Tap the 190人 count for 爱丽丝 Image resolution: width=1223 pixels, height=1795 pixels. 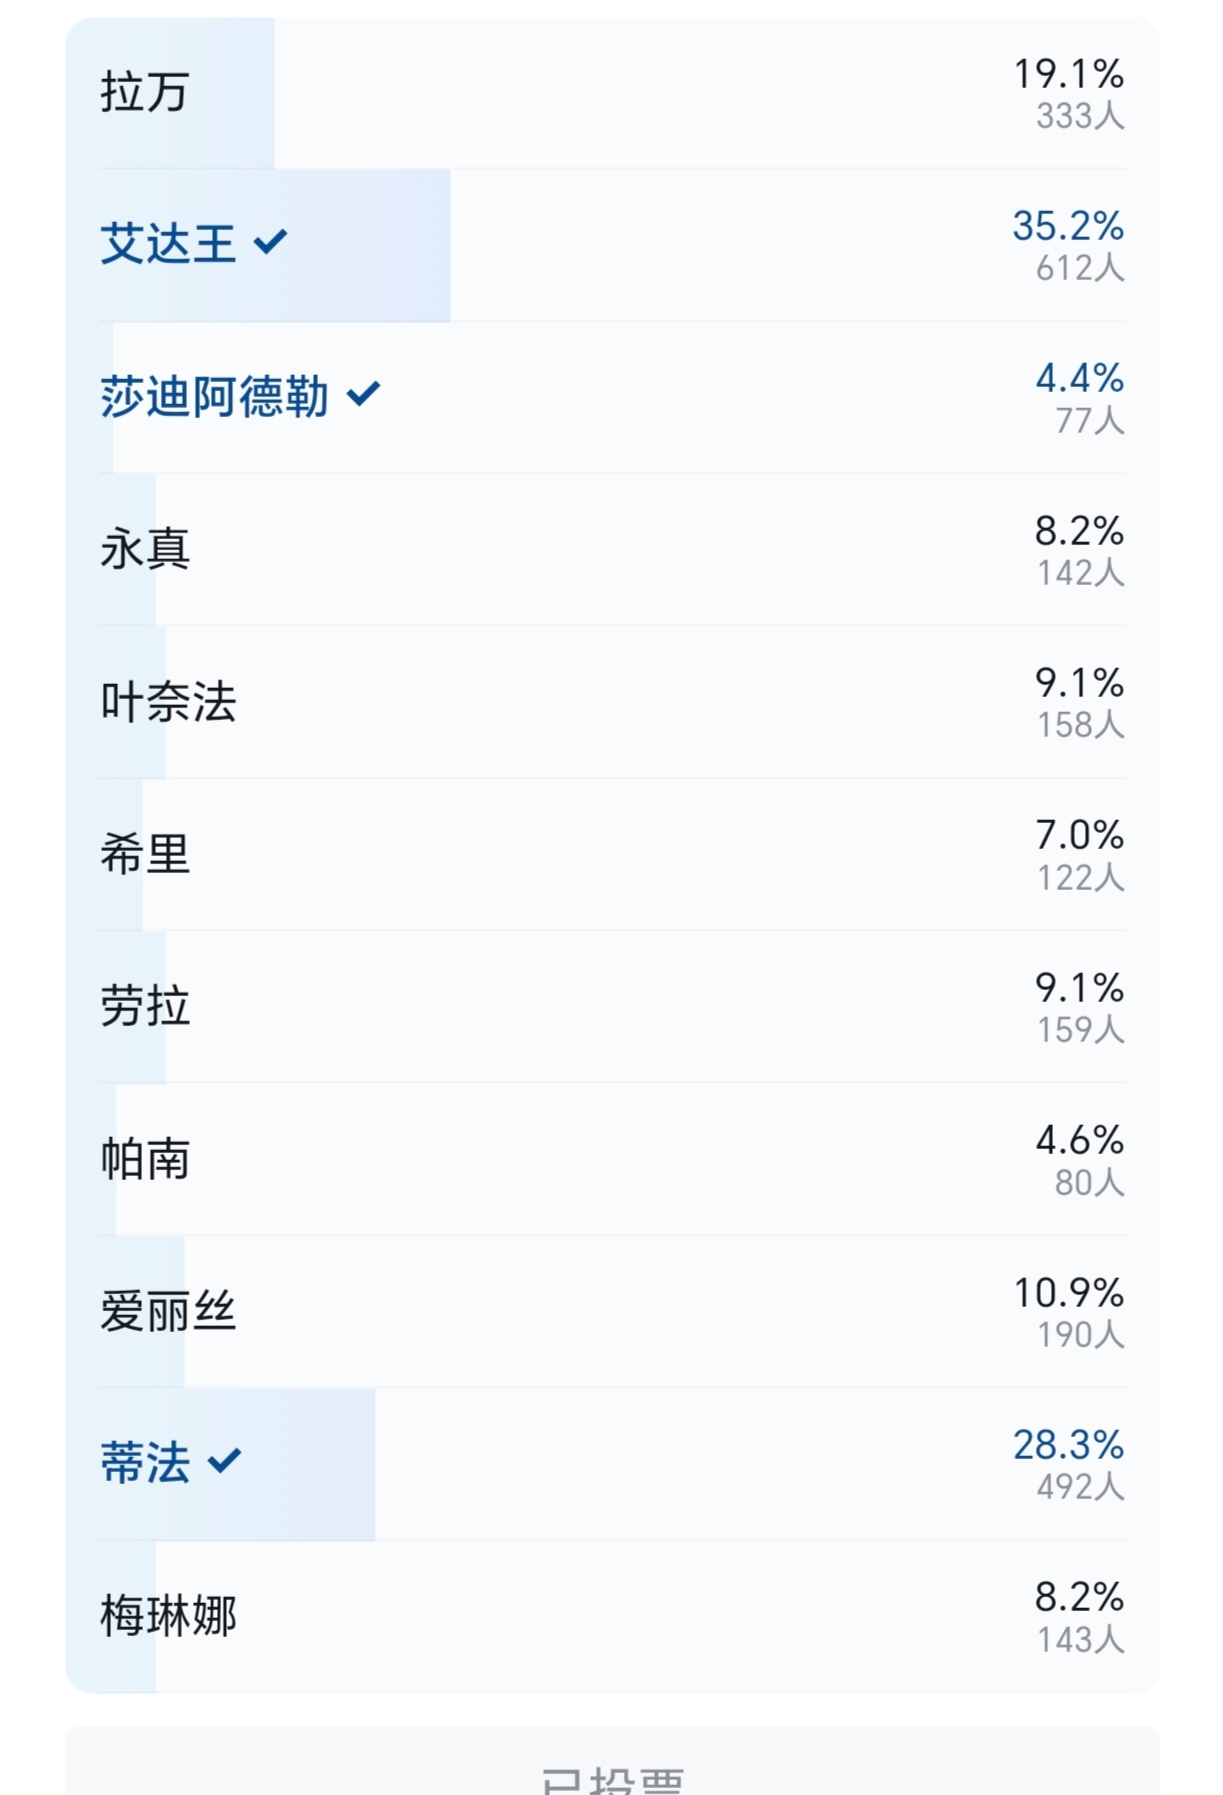click(x=1080, y=1335)
